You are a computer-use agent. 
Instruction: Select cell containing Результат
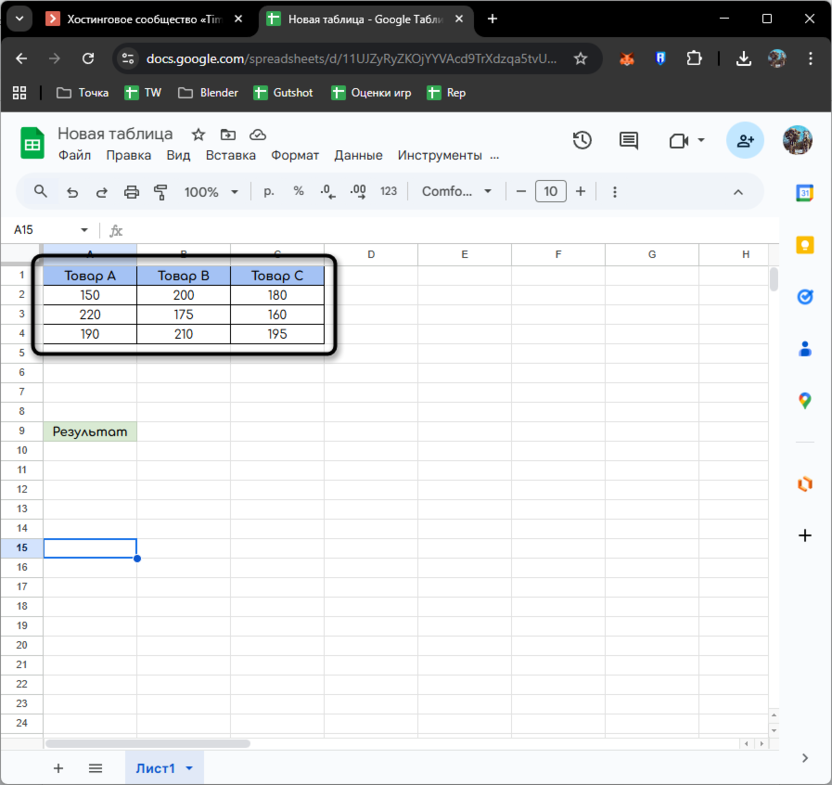coord(90,432)
